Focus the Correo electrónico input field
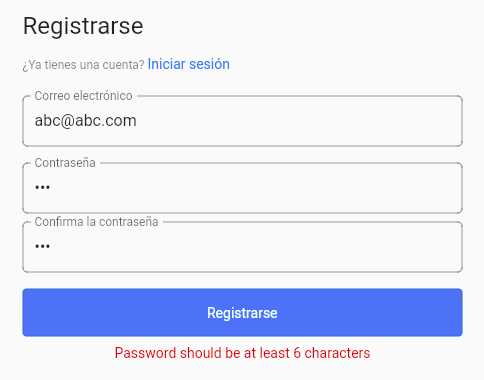 pyautogui.click(x=242, y=121)
